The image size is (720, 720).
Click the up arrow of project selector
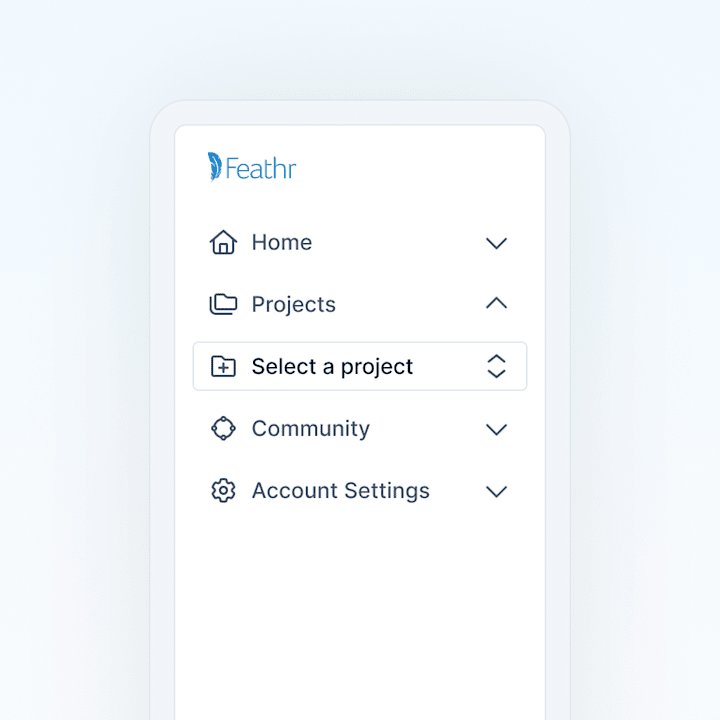click(x=496, y=359)
